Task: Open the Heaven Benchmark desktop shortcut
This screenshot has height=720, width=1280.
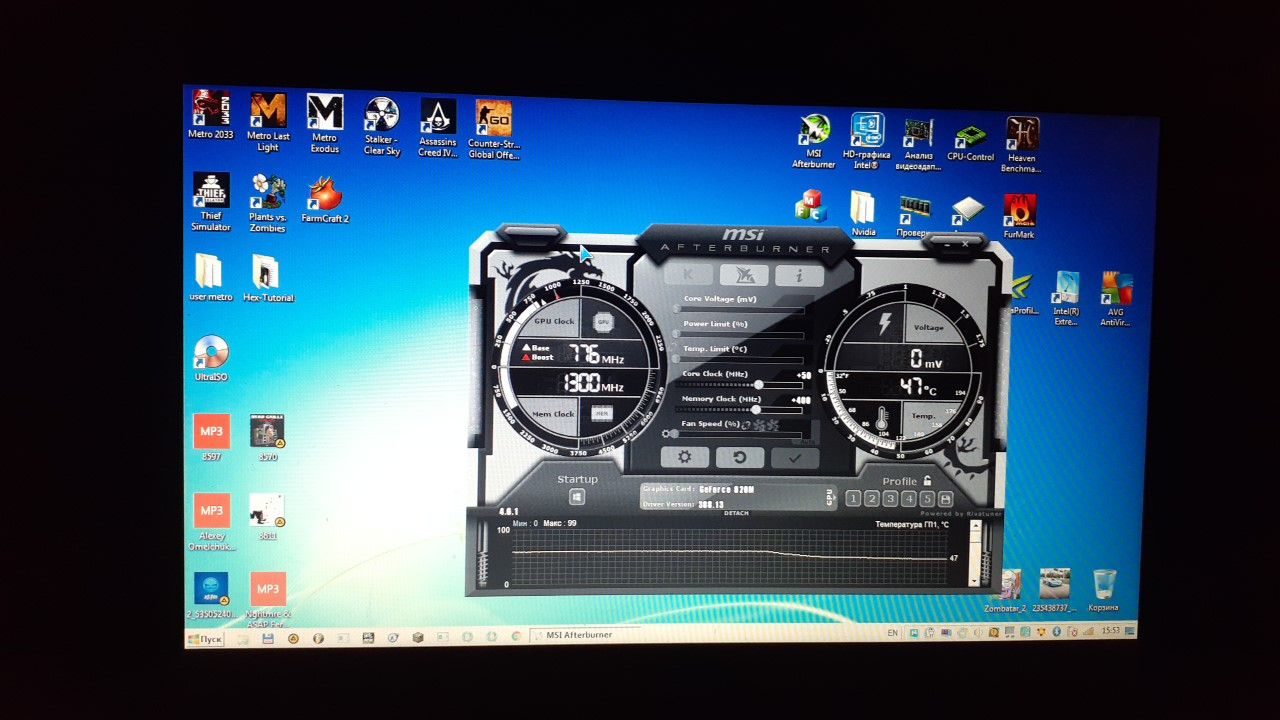Action: 1020,145
